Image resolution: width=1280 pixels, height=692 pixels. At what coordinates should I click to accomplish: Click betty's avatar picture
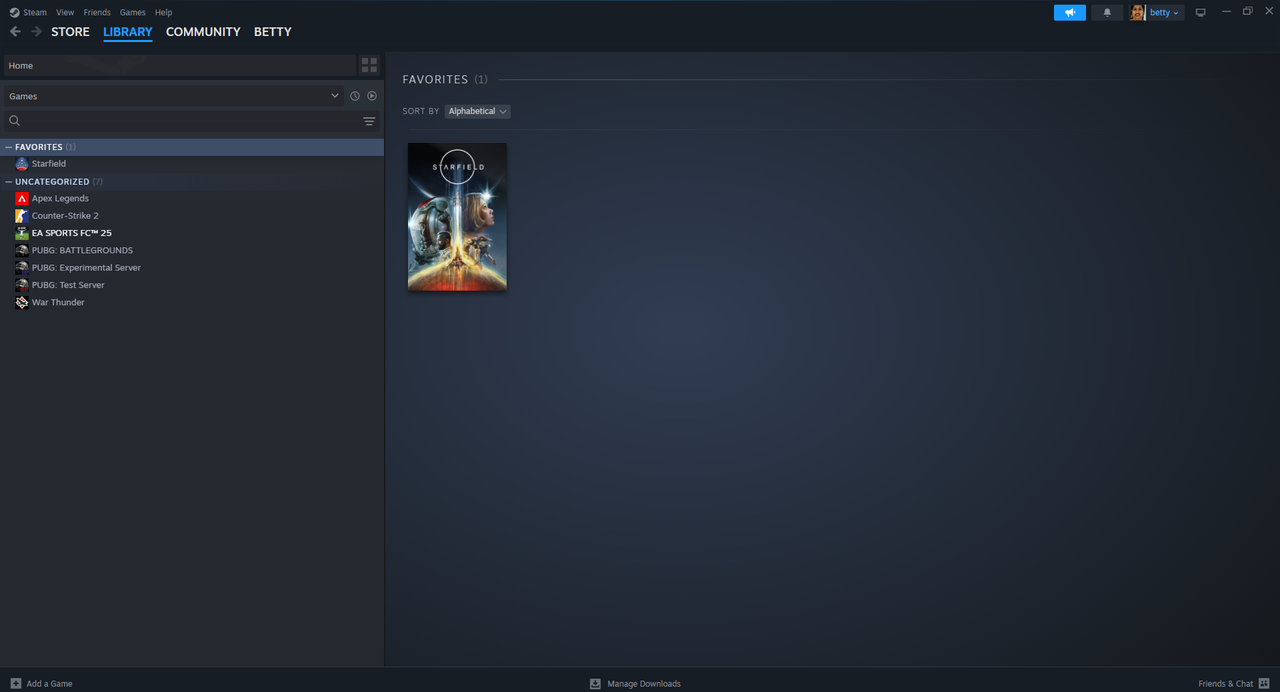pyautogui.click(x=1138, y=12)
